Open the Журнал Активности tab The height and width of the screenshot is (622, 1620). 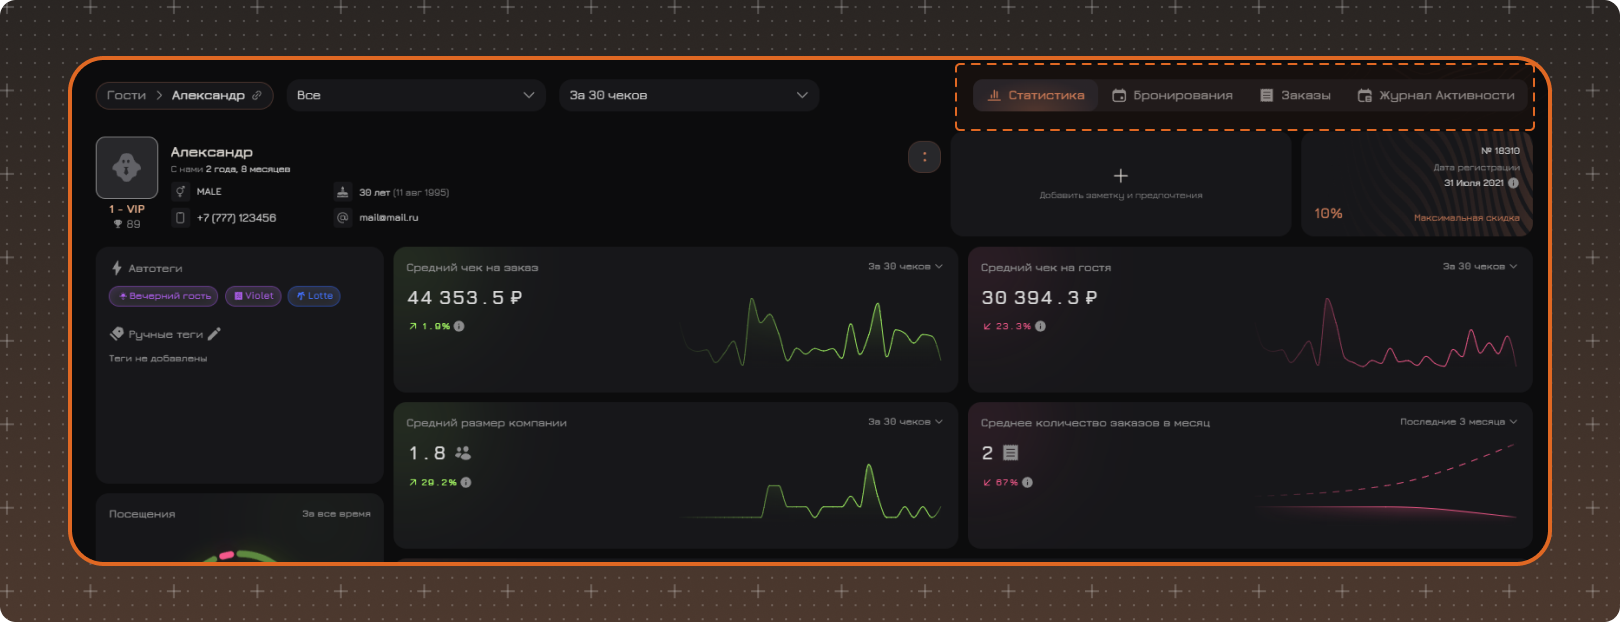point(1436,95)
